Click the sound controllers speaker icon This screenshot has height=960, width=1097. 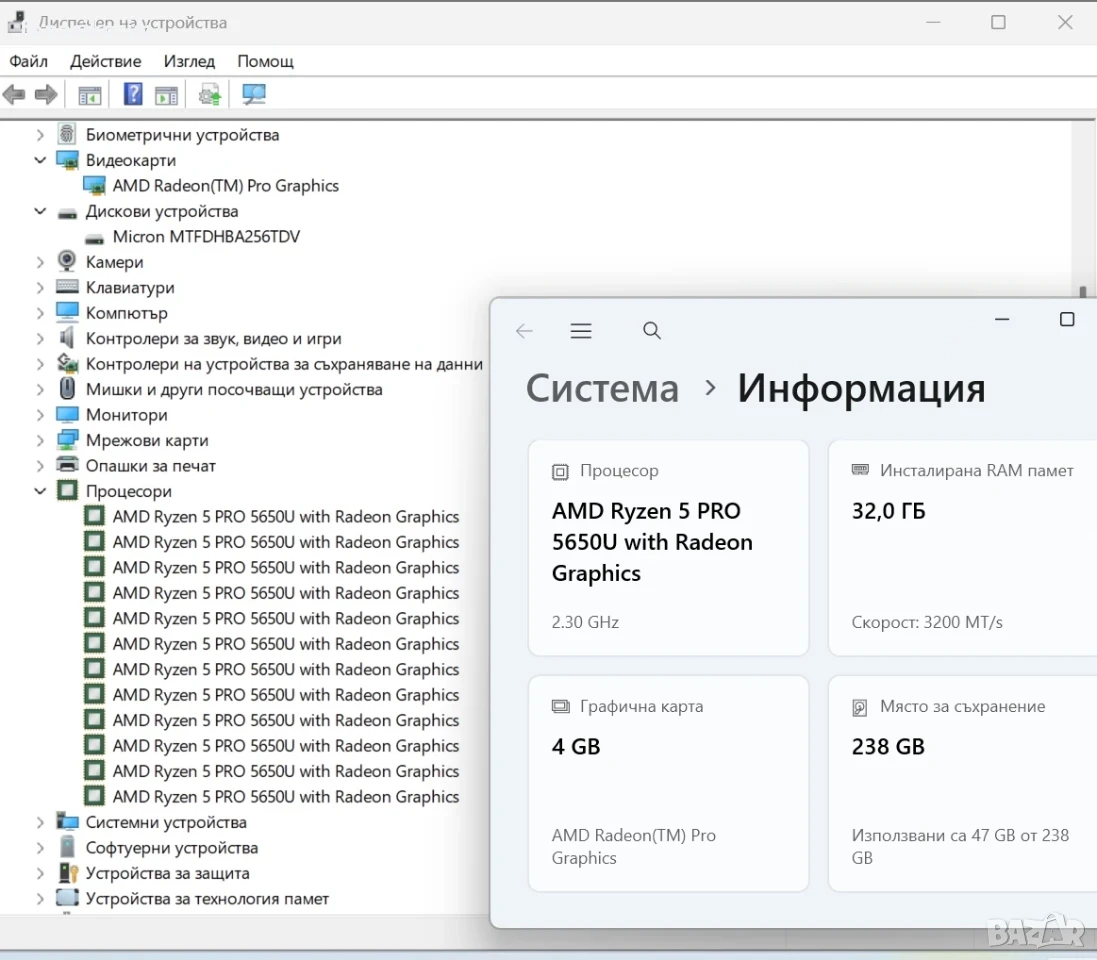[x=67, y=338]
